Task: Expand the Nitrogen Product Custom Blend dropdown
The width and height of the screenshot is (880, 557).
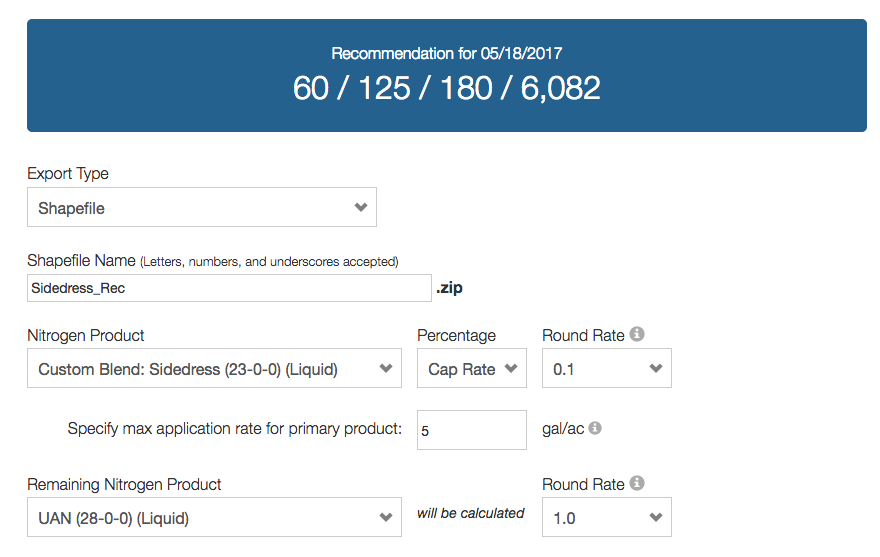Action: click(x=214, y=369)
